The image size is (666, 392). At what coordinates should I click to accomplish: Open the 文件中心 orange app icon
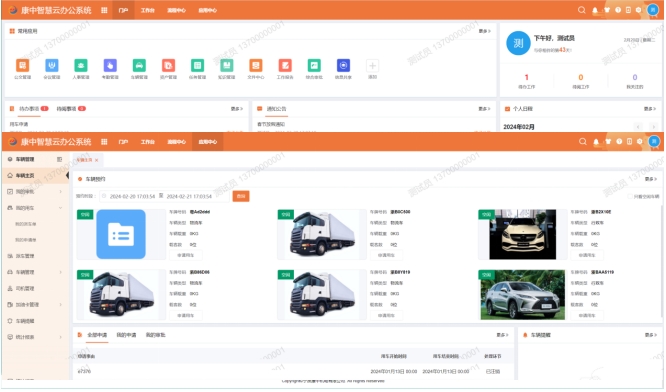coord(256,65)
